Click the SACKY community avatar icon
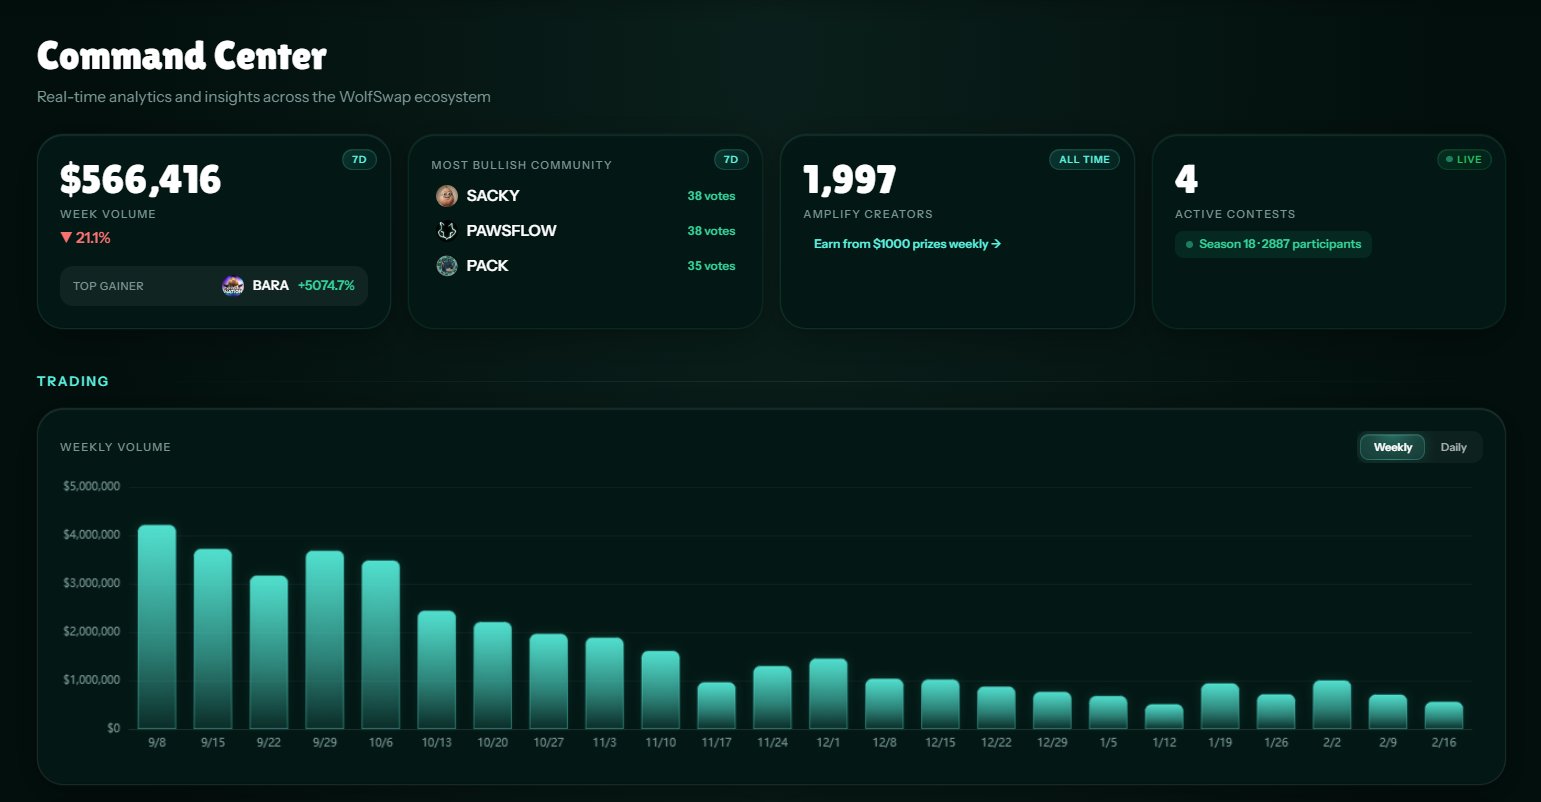 coord(447,196)
